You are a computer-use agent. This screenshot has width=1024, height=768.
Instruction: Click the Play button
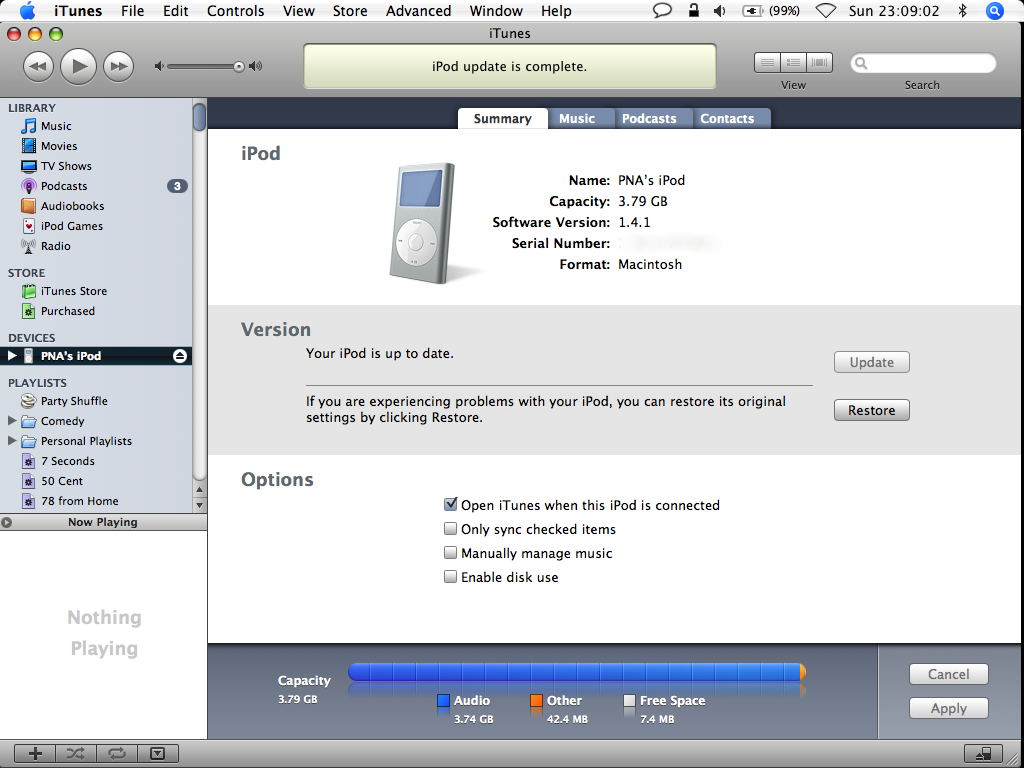point(78,66)
